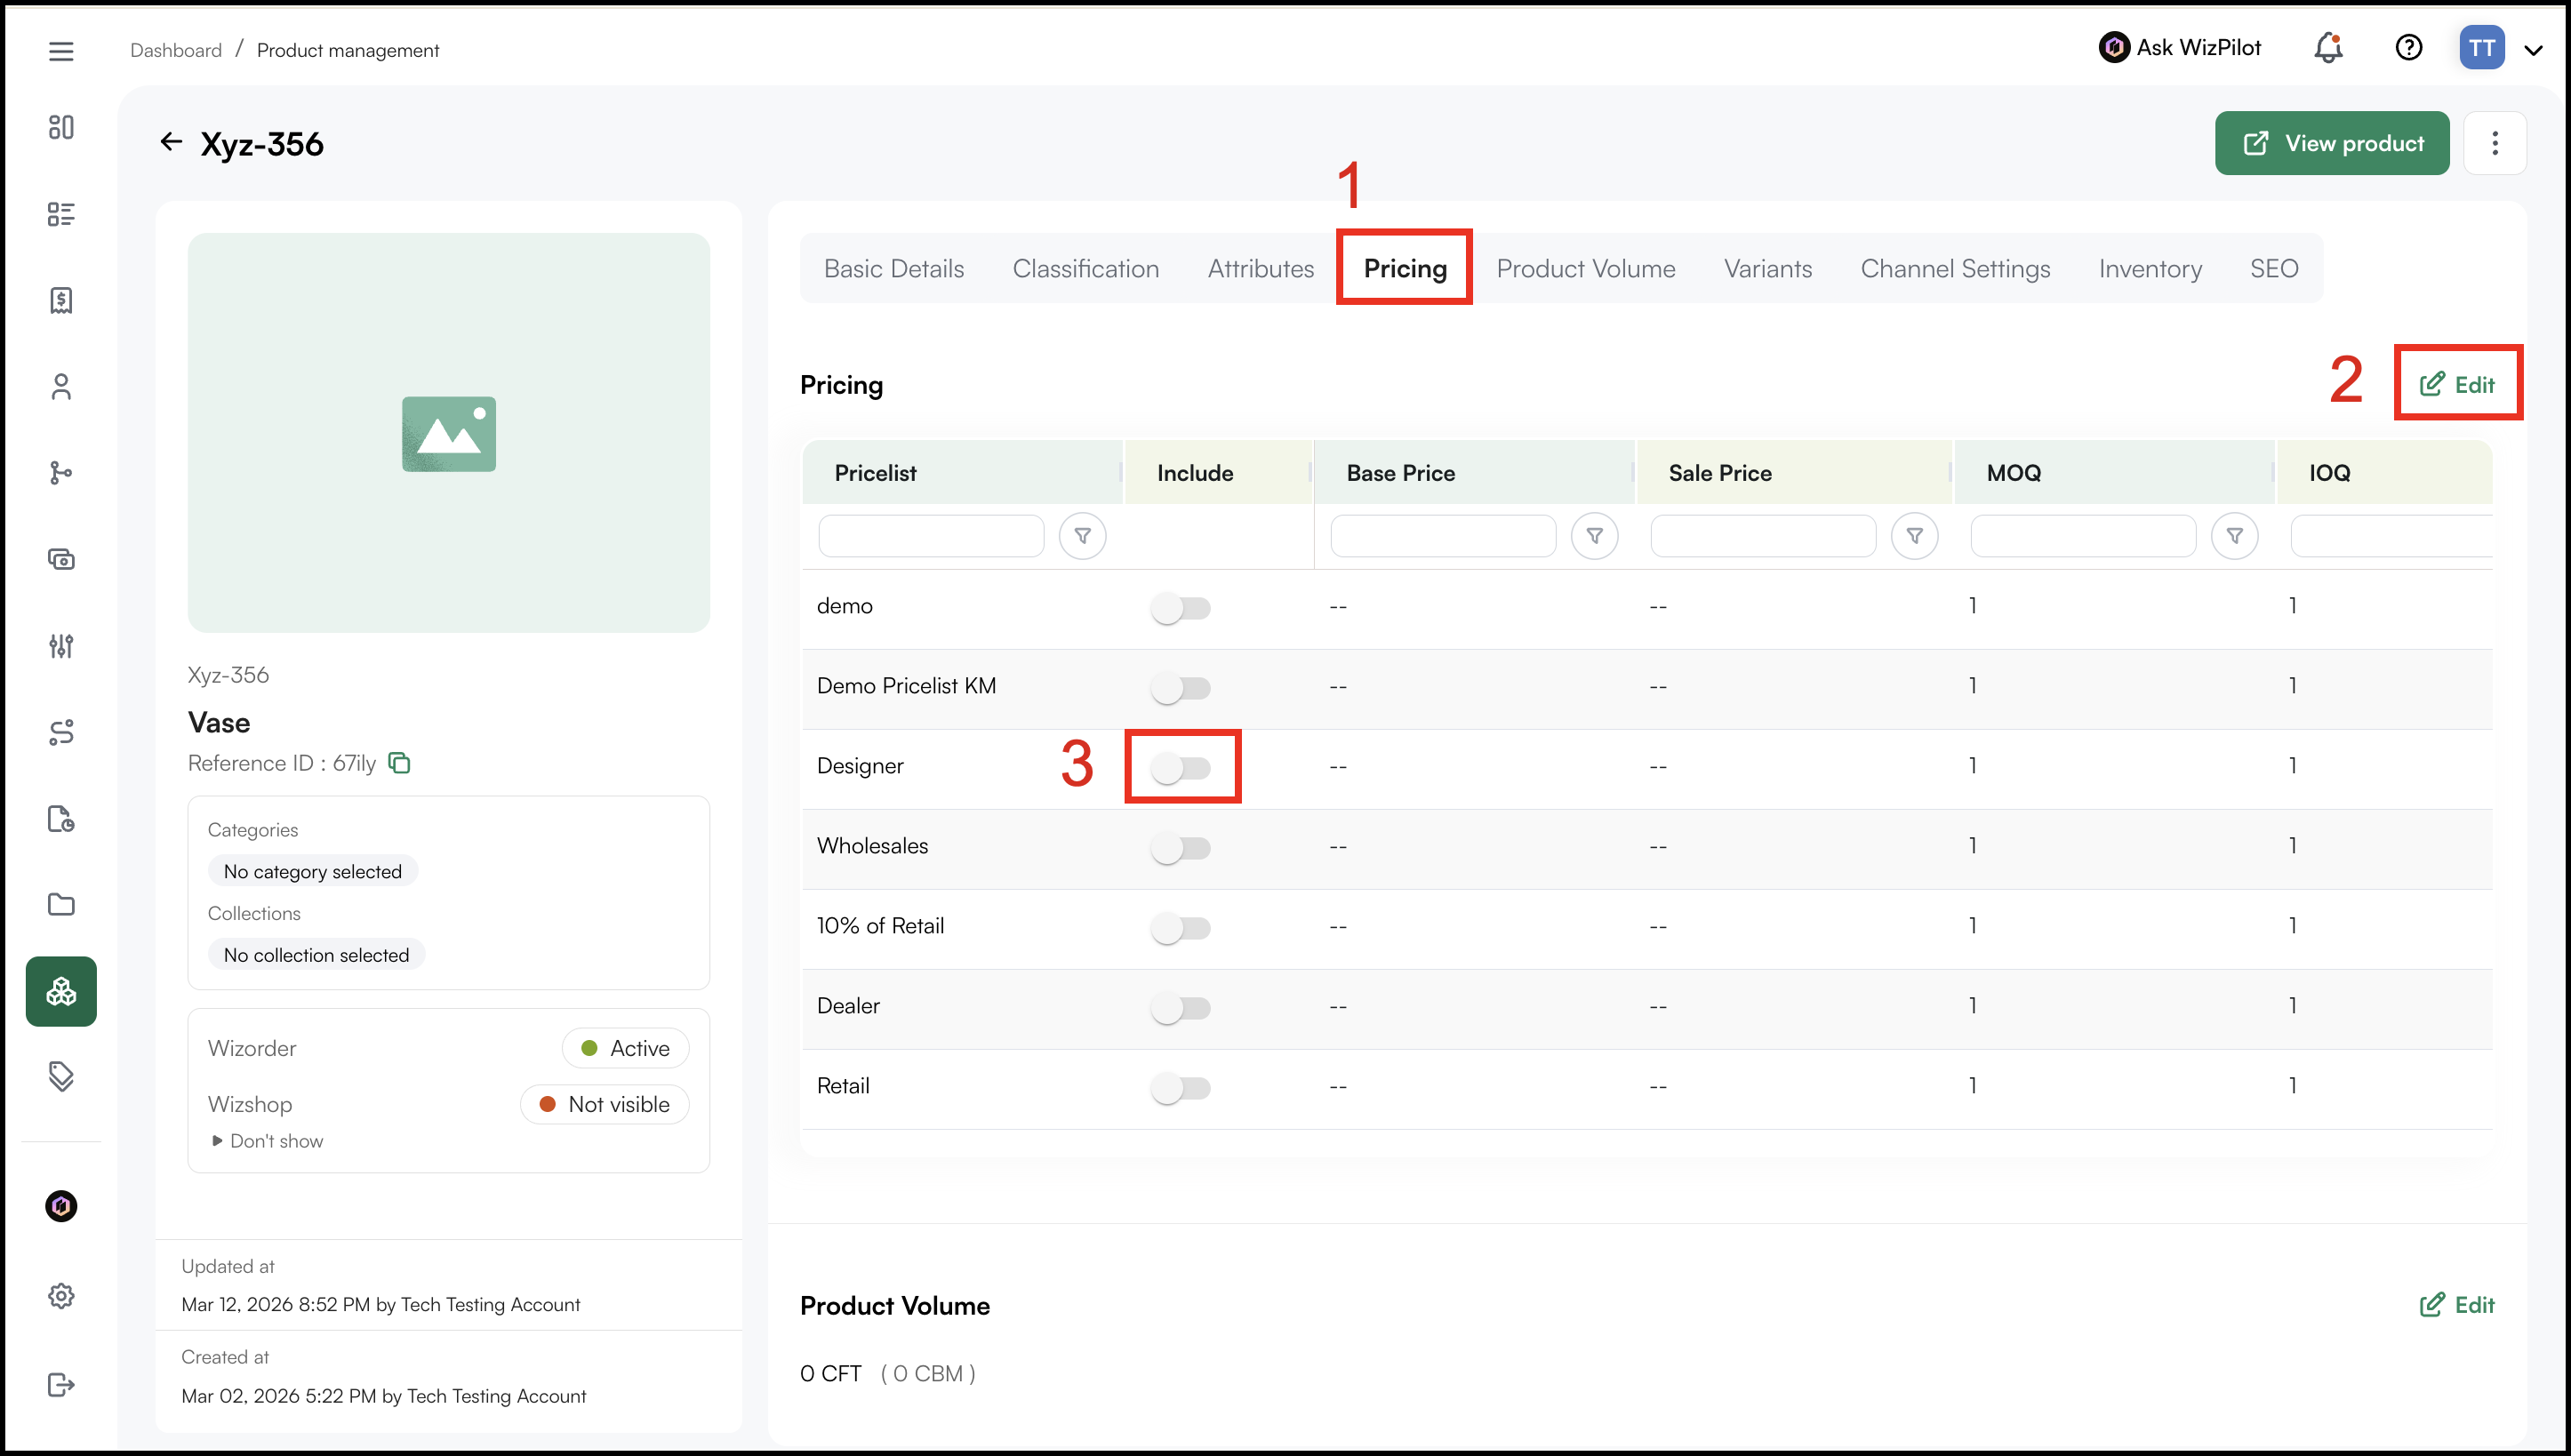Screen dimensions: 2571x1456
Task: Click the Pricelist column filter icon
Action: click(1082, 537)
